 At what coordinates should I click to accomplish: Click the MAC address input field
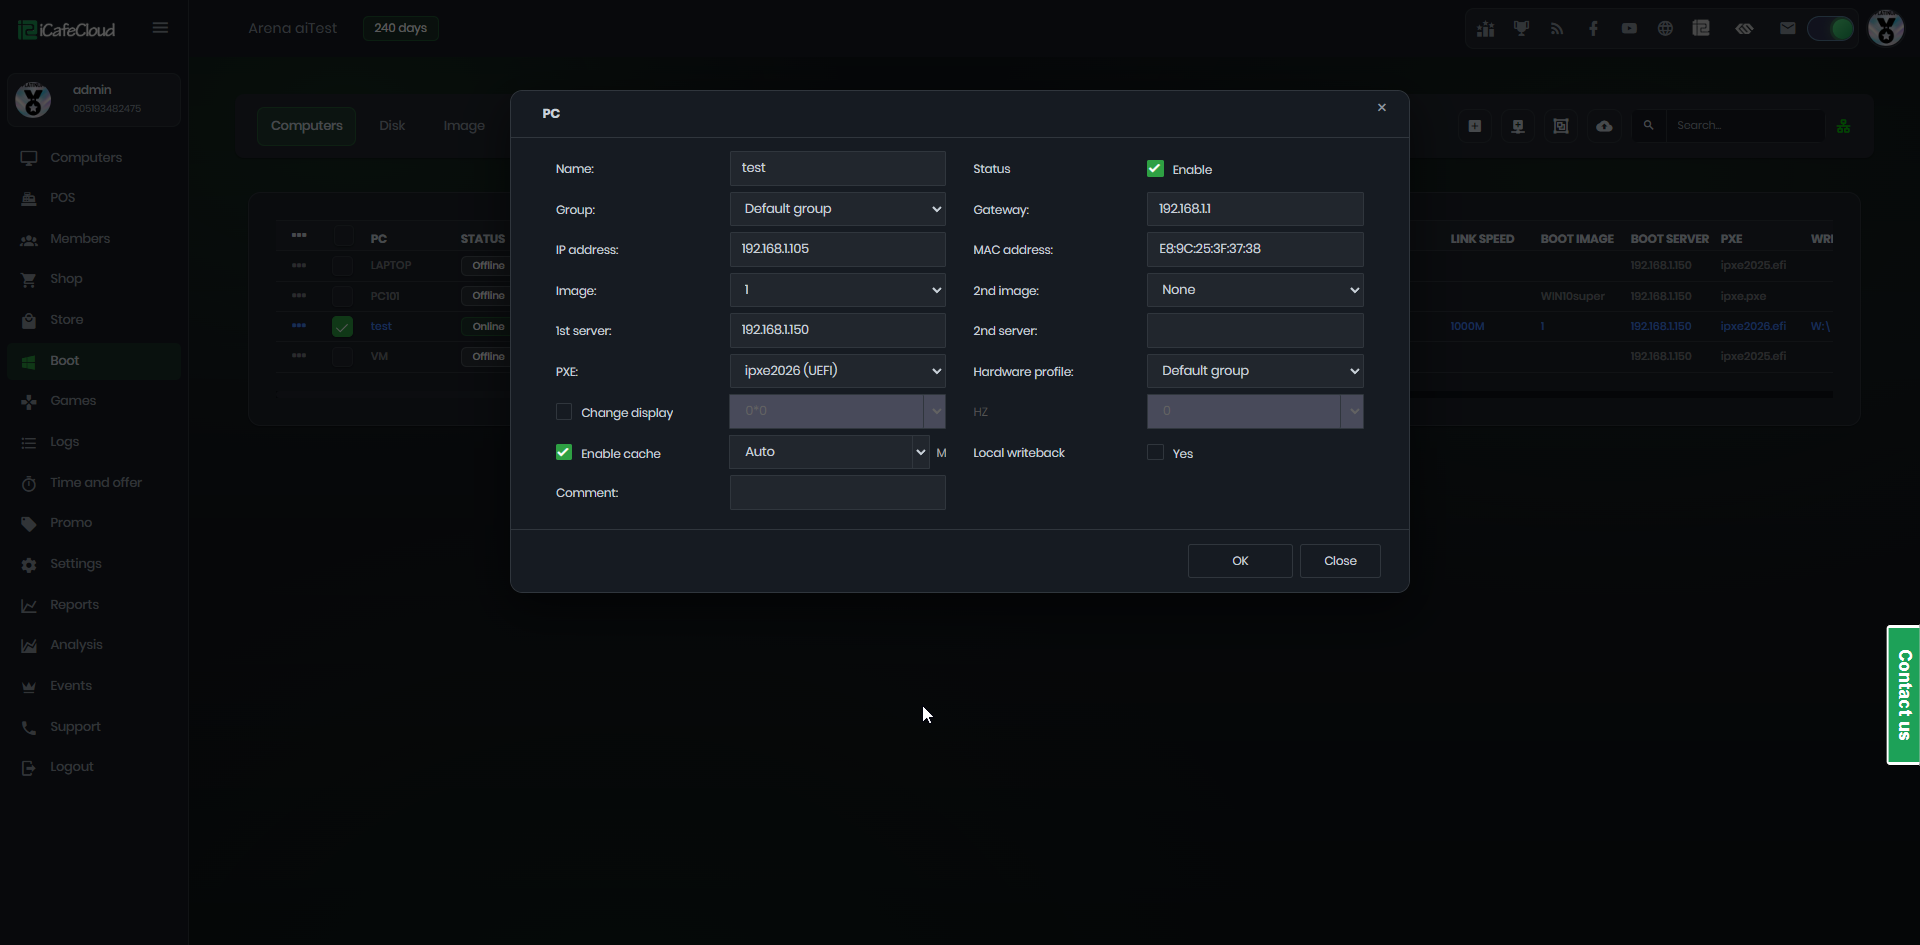coord(1254,249)
